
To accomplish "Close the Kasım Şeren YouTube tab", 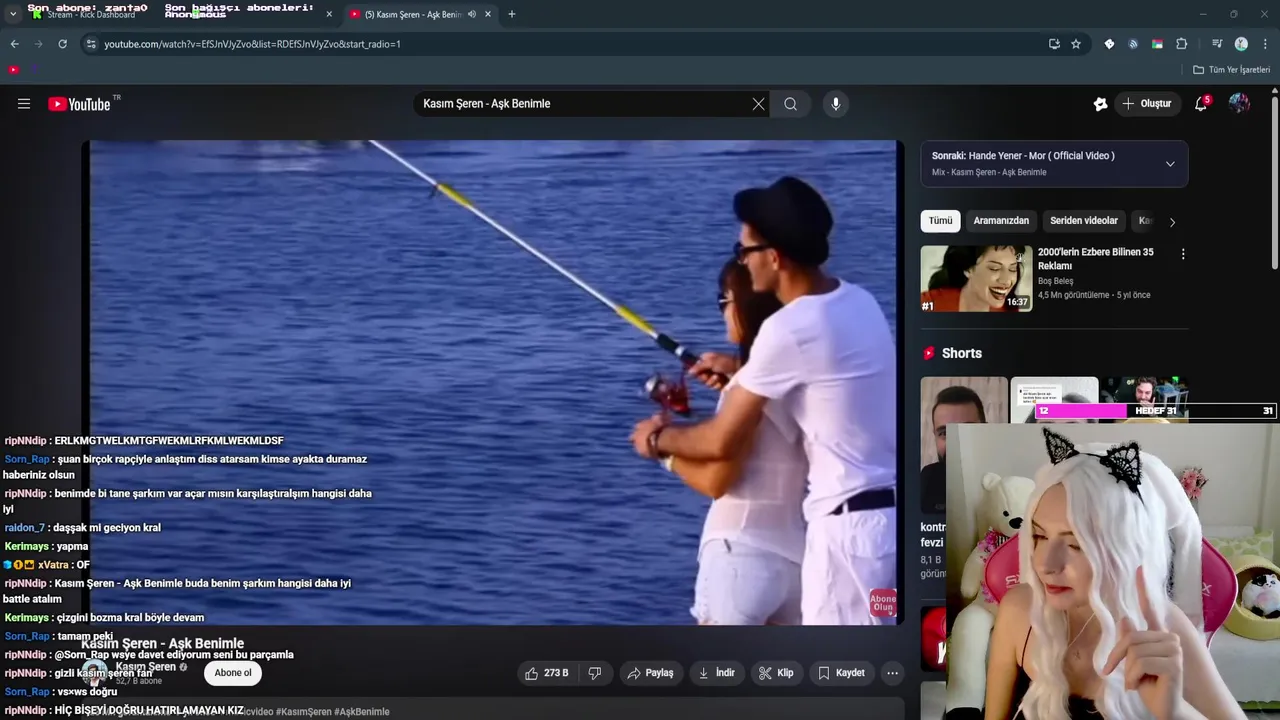I will click(x=488, y=14).
